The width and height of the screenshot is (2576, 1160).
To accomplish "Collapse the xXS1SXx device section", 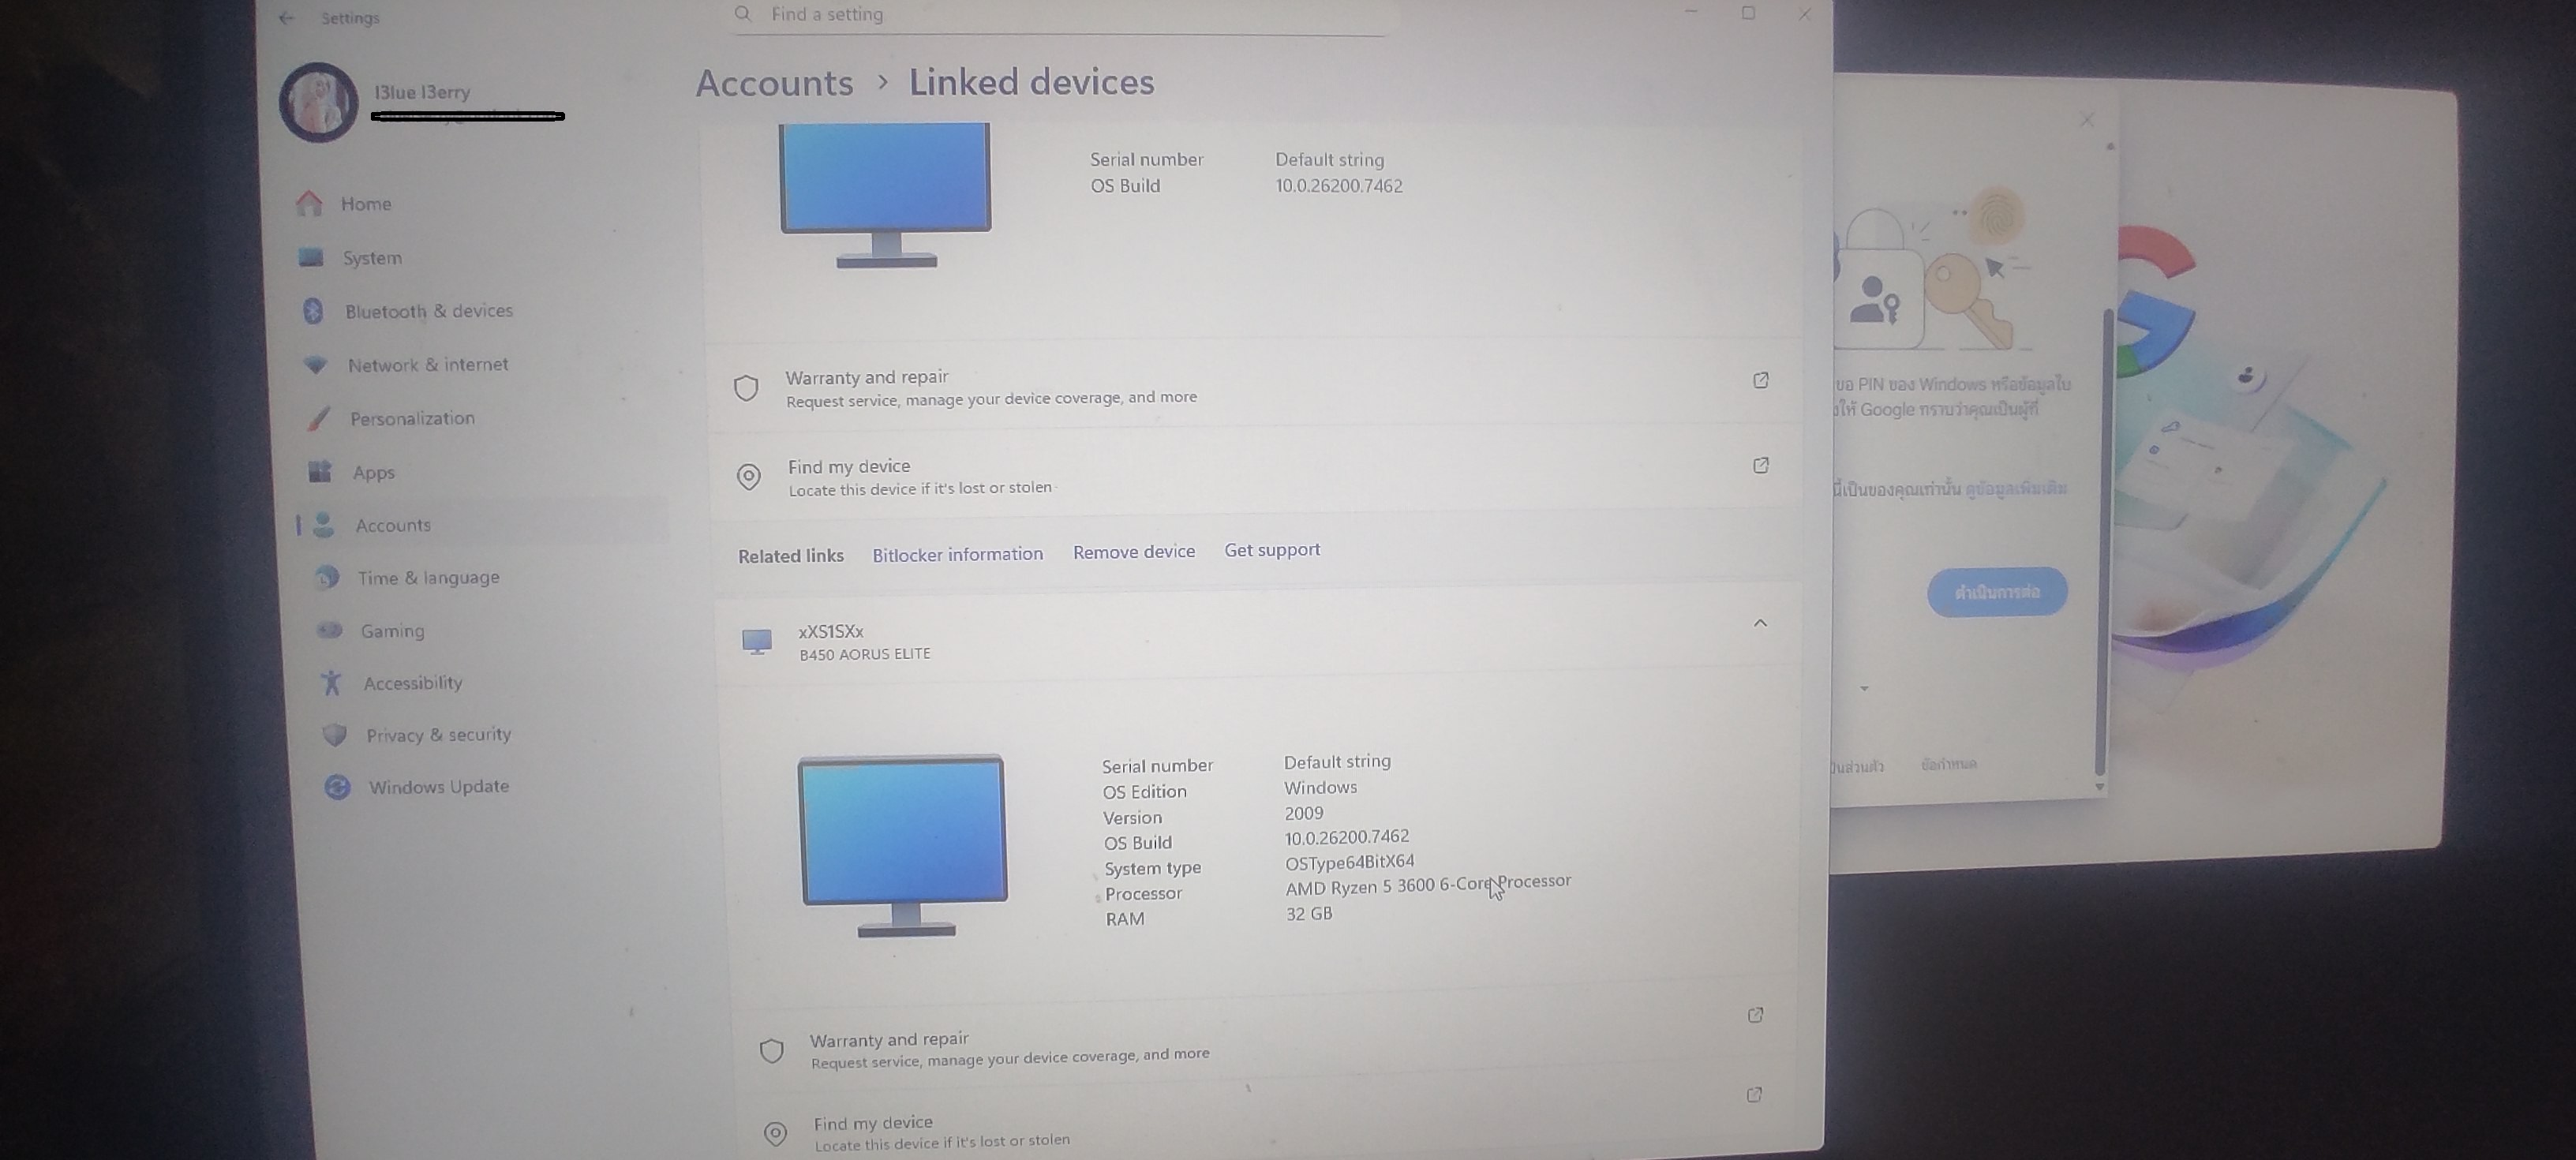I will pos(1760,623).
